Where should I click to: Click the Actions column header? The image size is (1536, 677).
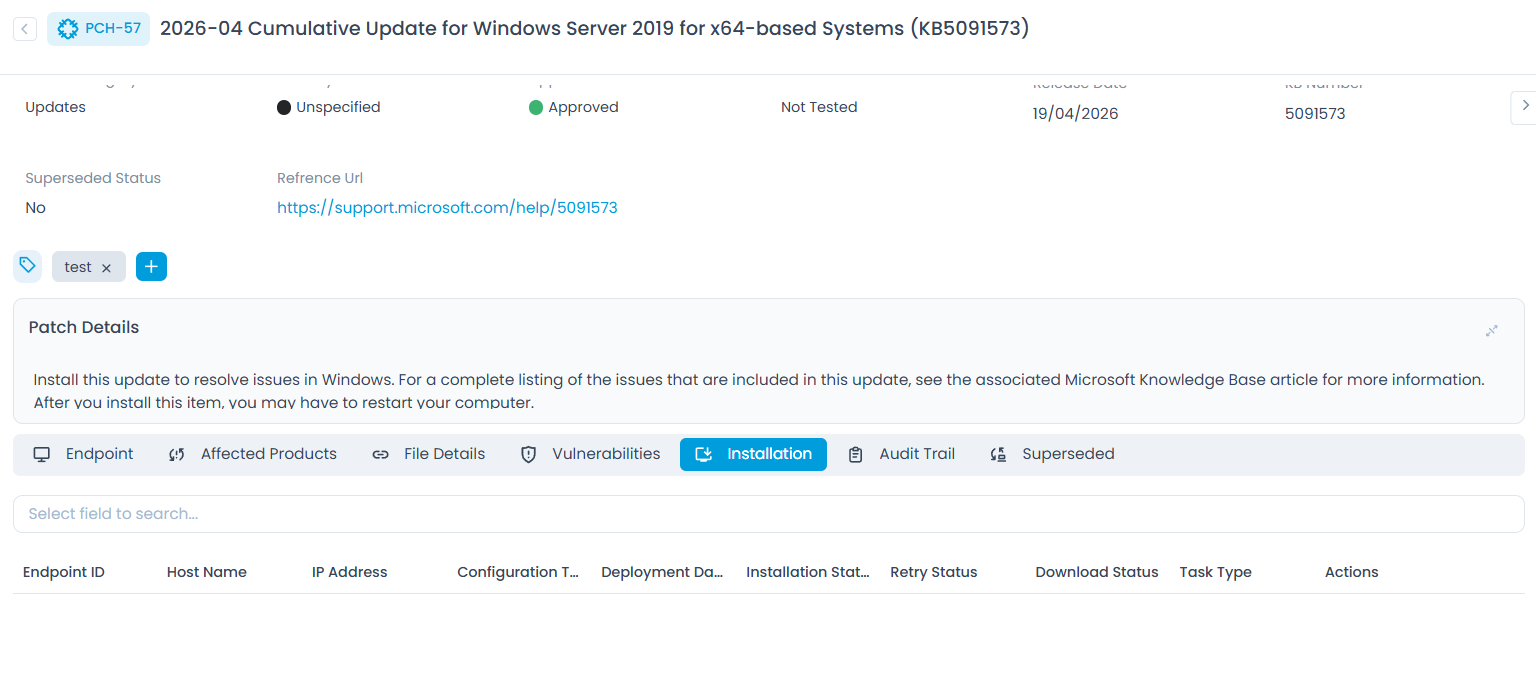point(1352,572)
